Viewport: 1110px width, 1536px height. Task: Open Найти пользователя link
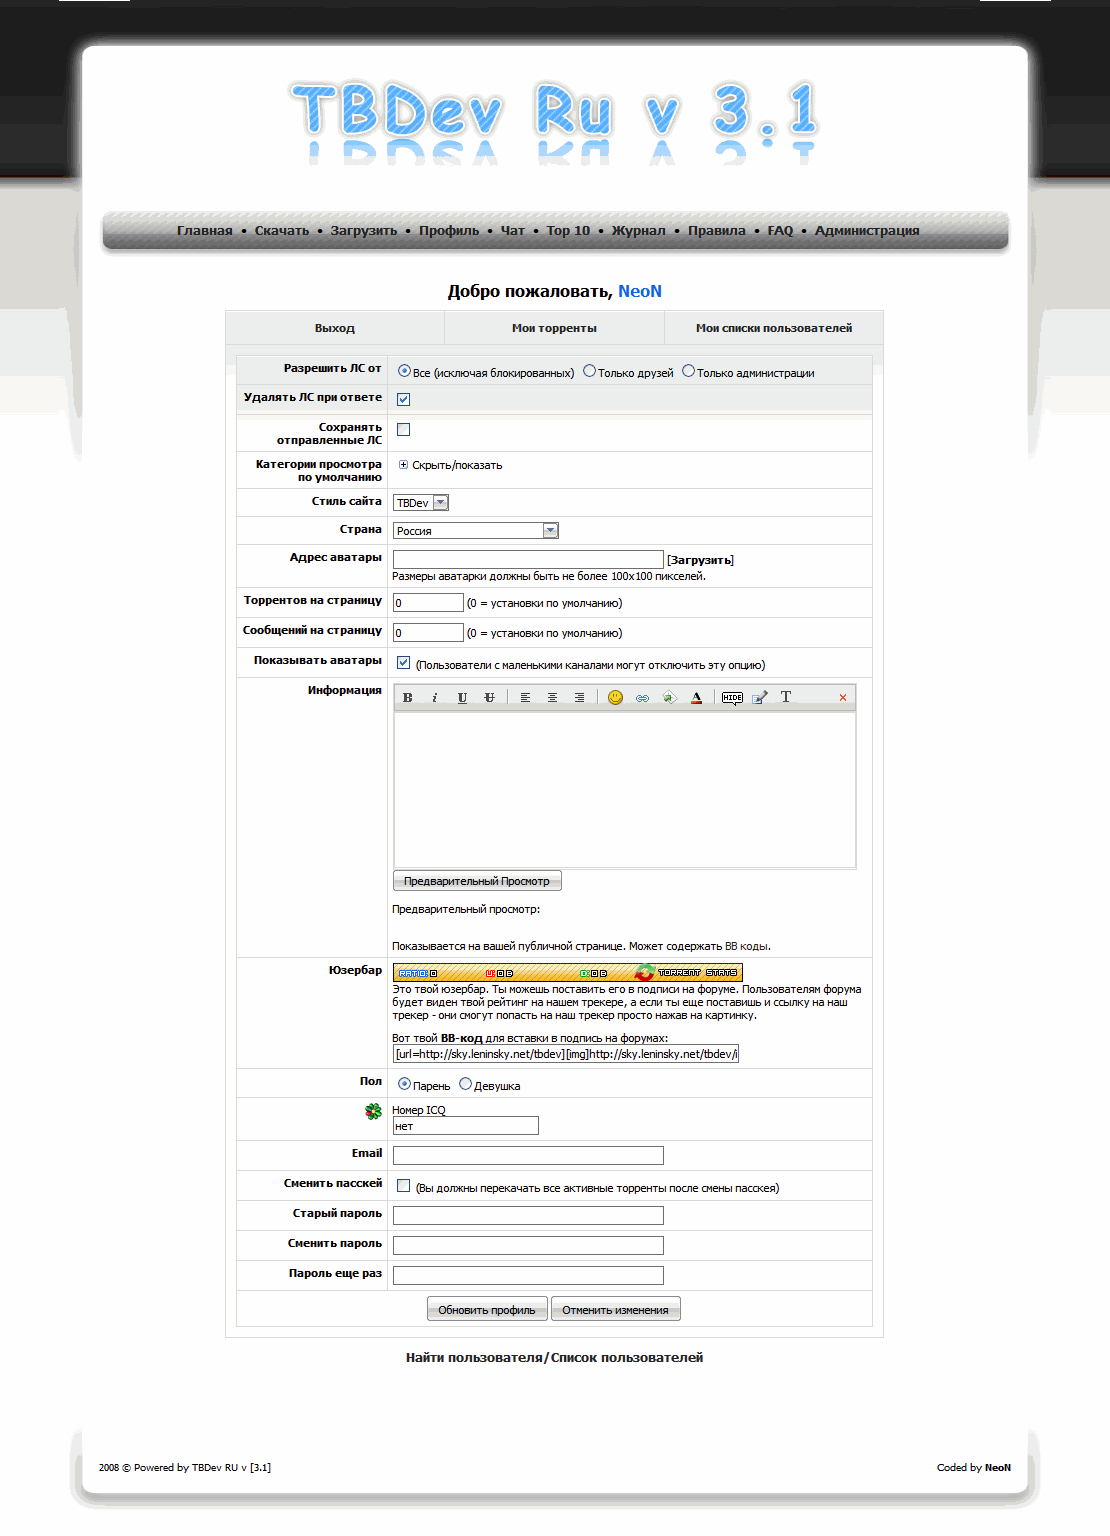[x=474, y=1358]
